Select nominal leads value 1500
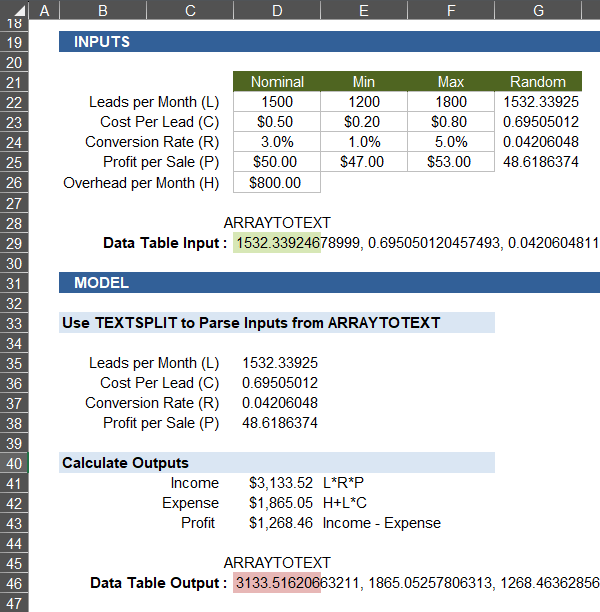 277,102
